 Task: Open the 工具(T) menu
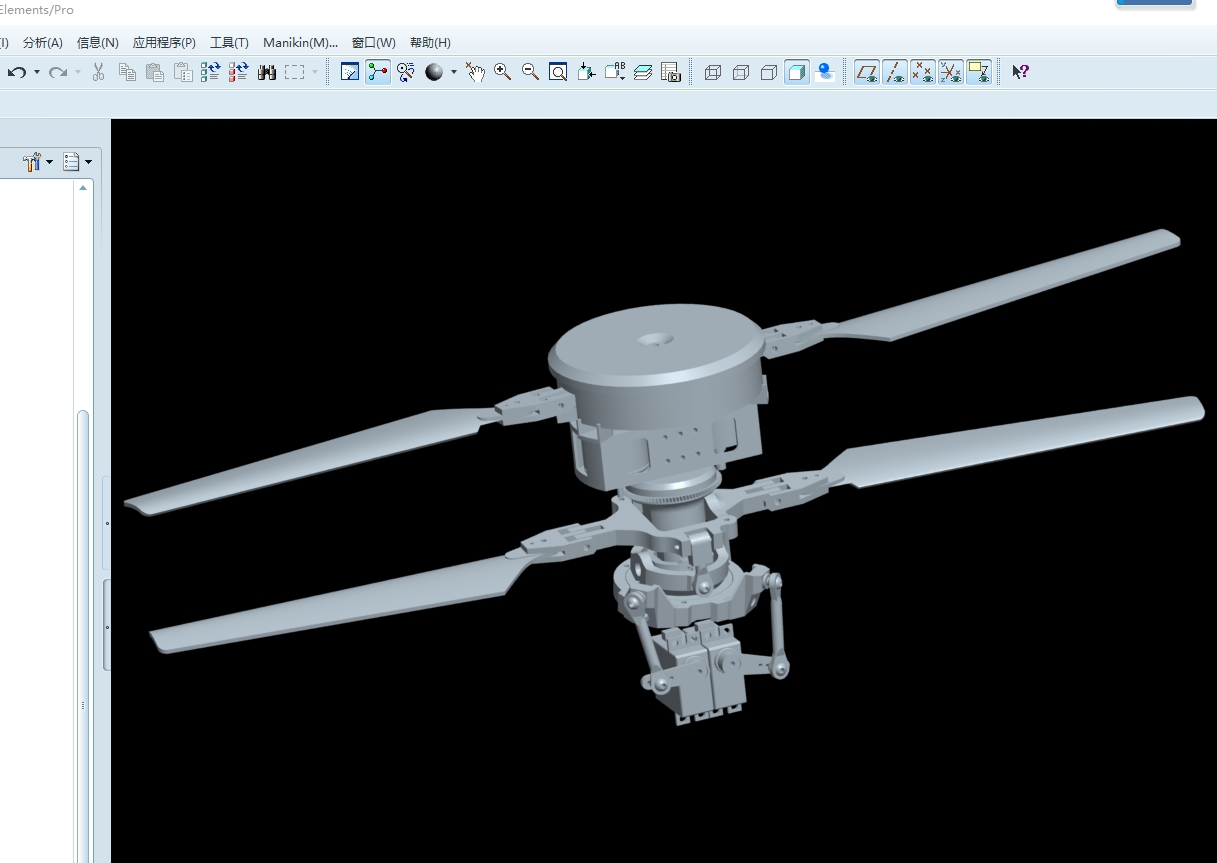click(x=229, y=43)
